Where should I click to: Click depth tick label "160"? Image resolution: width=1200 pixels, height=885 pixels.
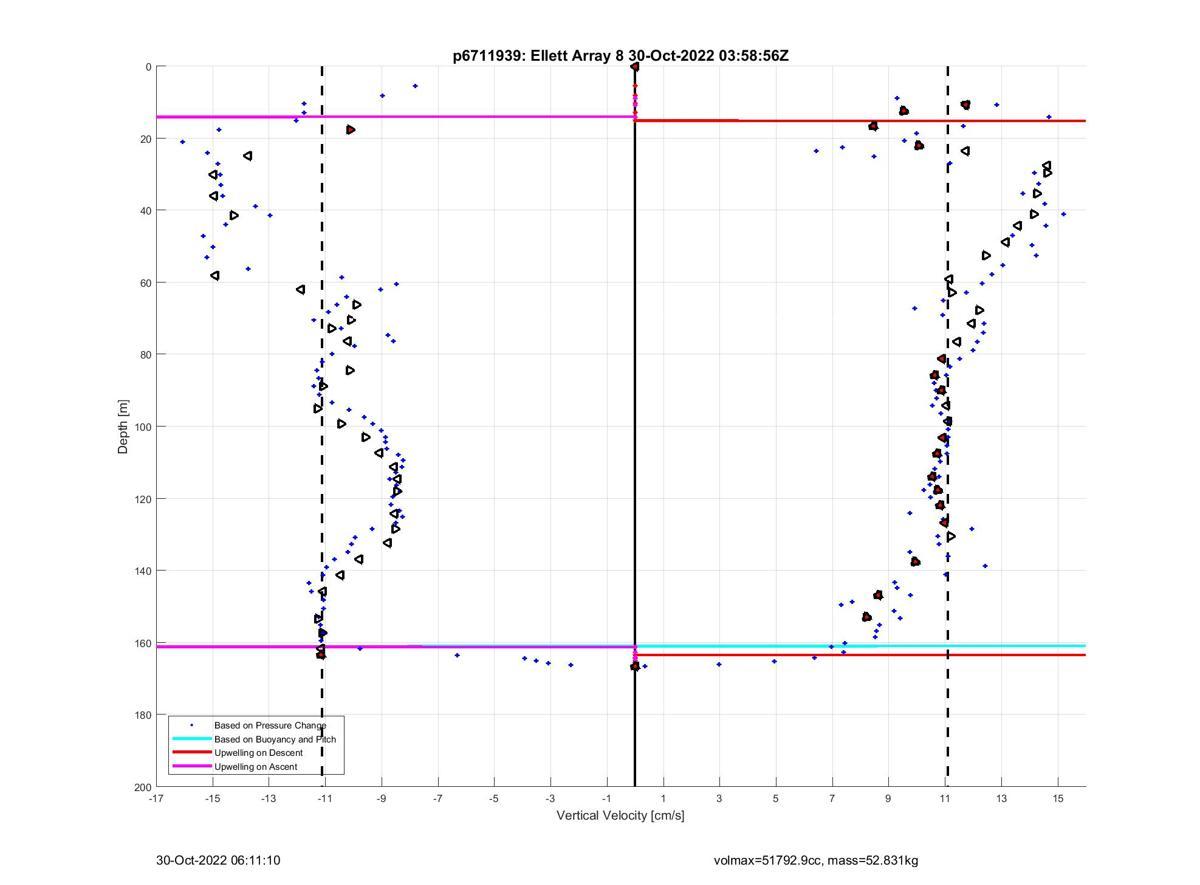click(142, 643)
